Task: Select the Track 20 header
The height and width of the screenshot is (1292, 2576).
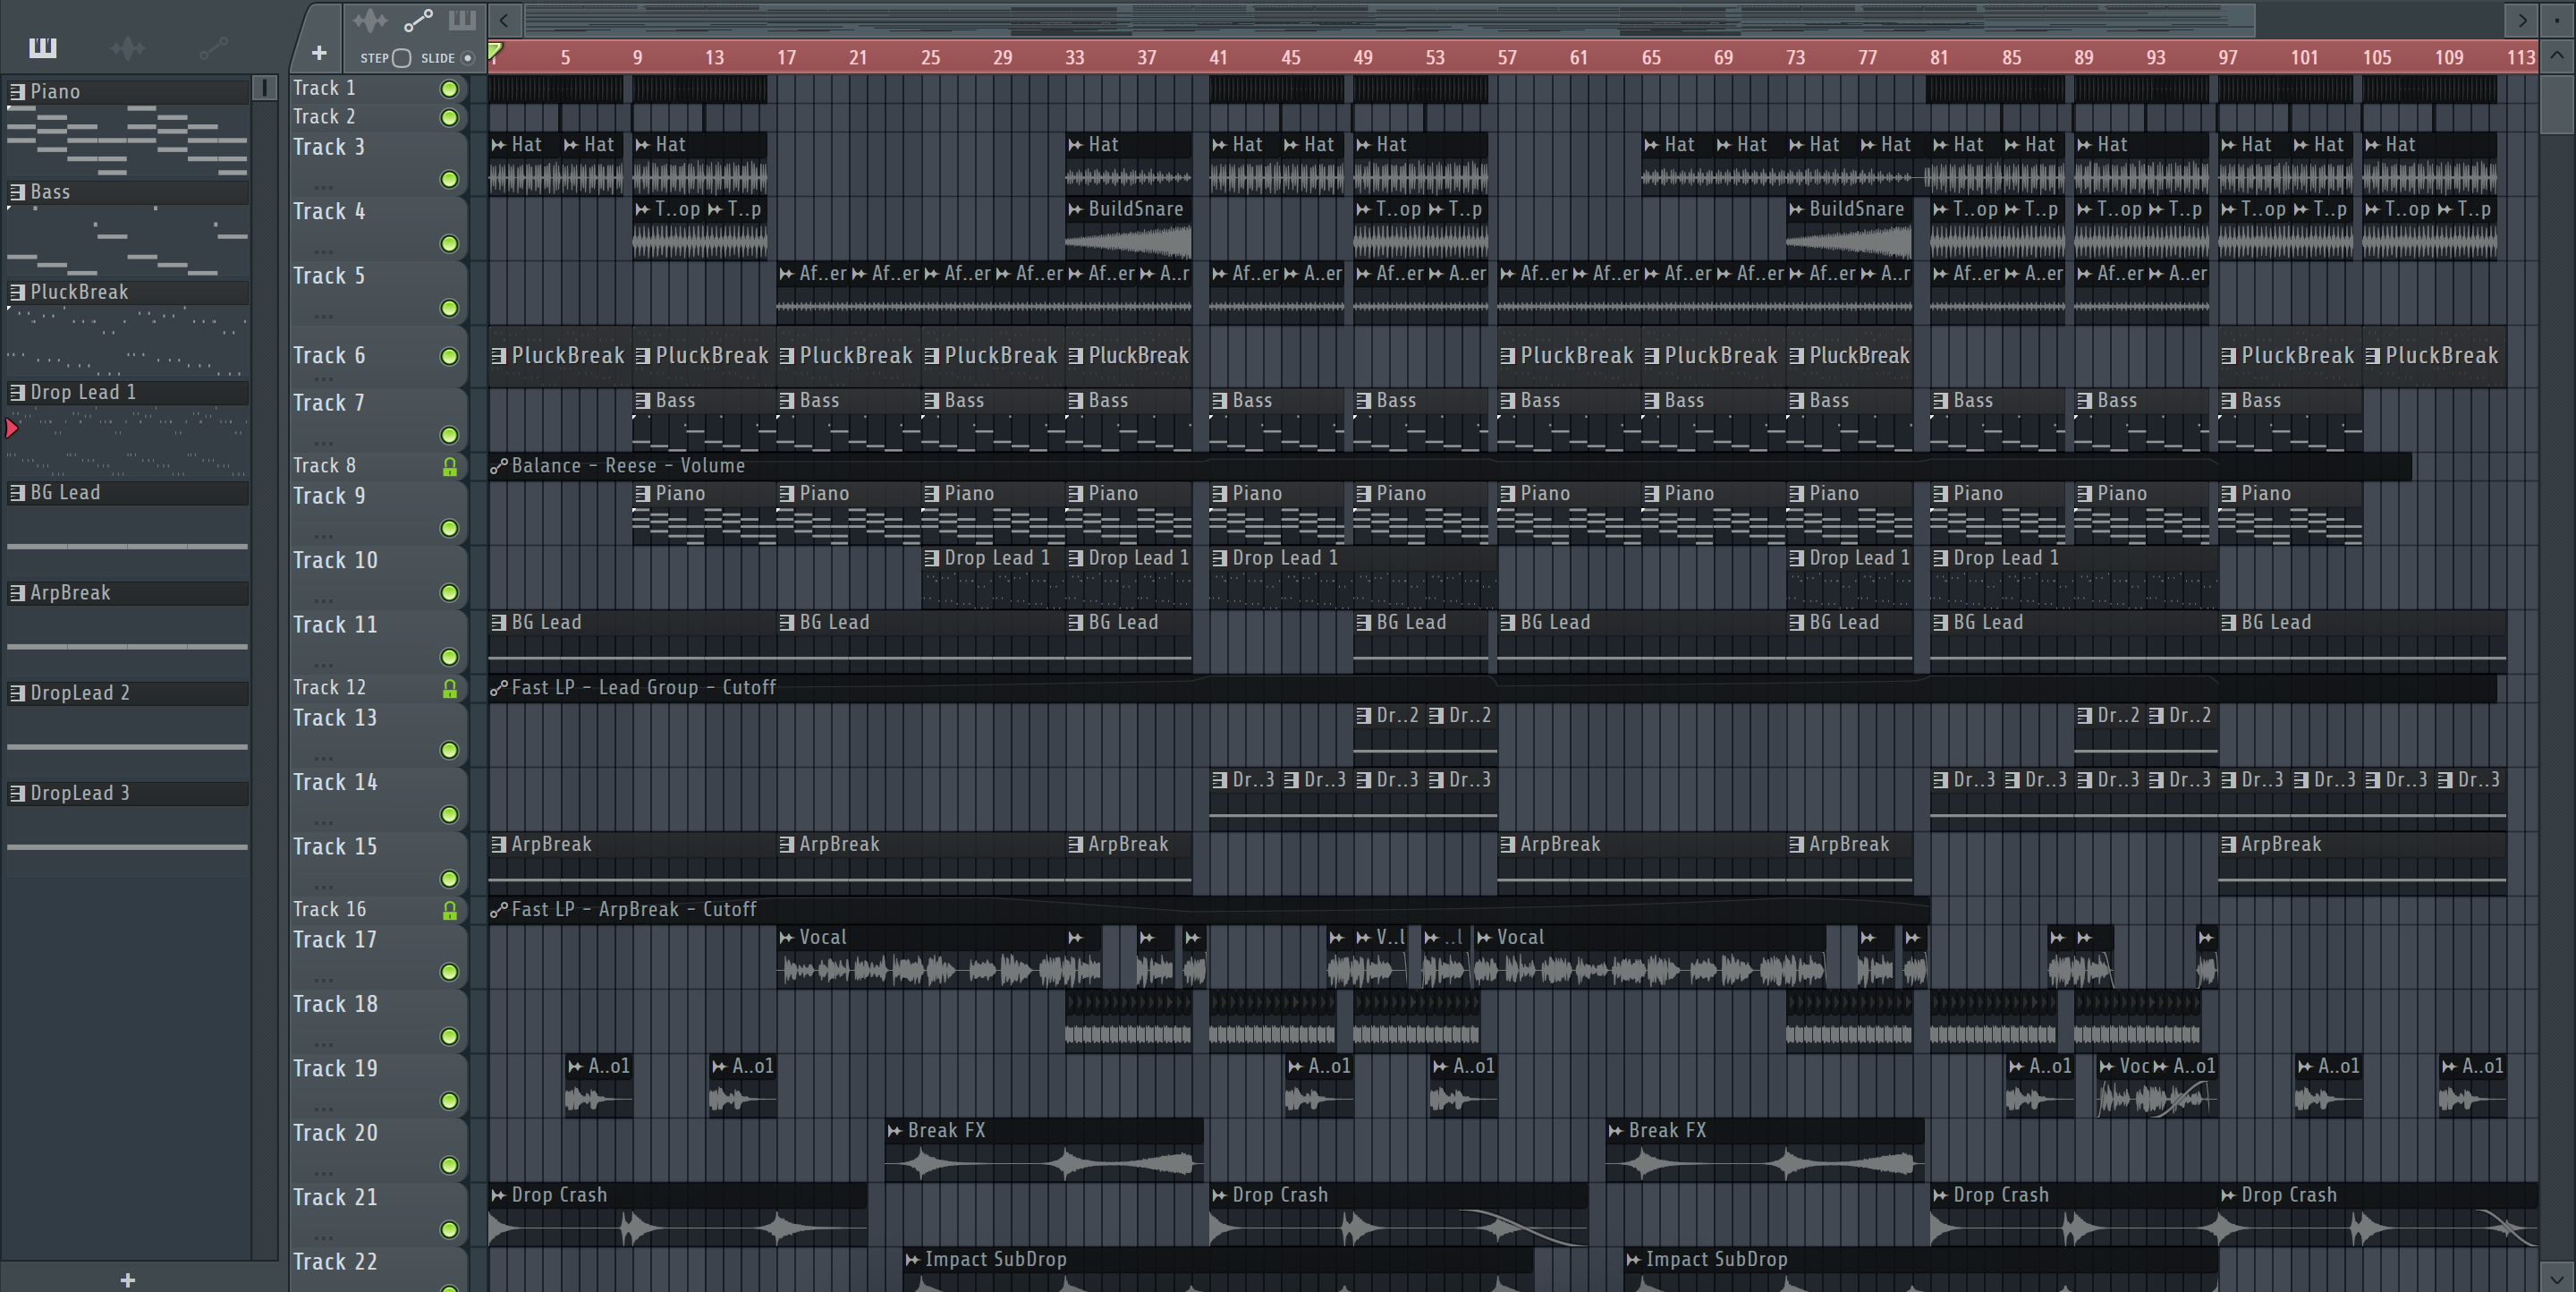Action: click(378, 1149)
